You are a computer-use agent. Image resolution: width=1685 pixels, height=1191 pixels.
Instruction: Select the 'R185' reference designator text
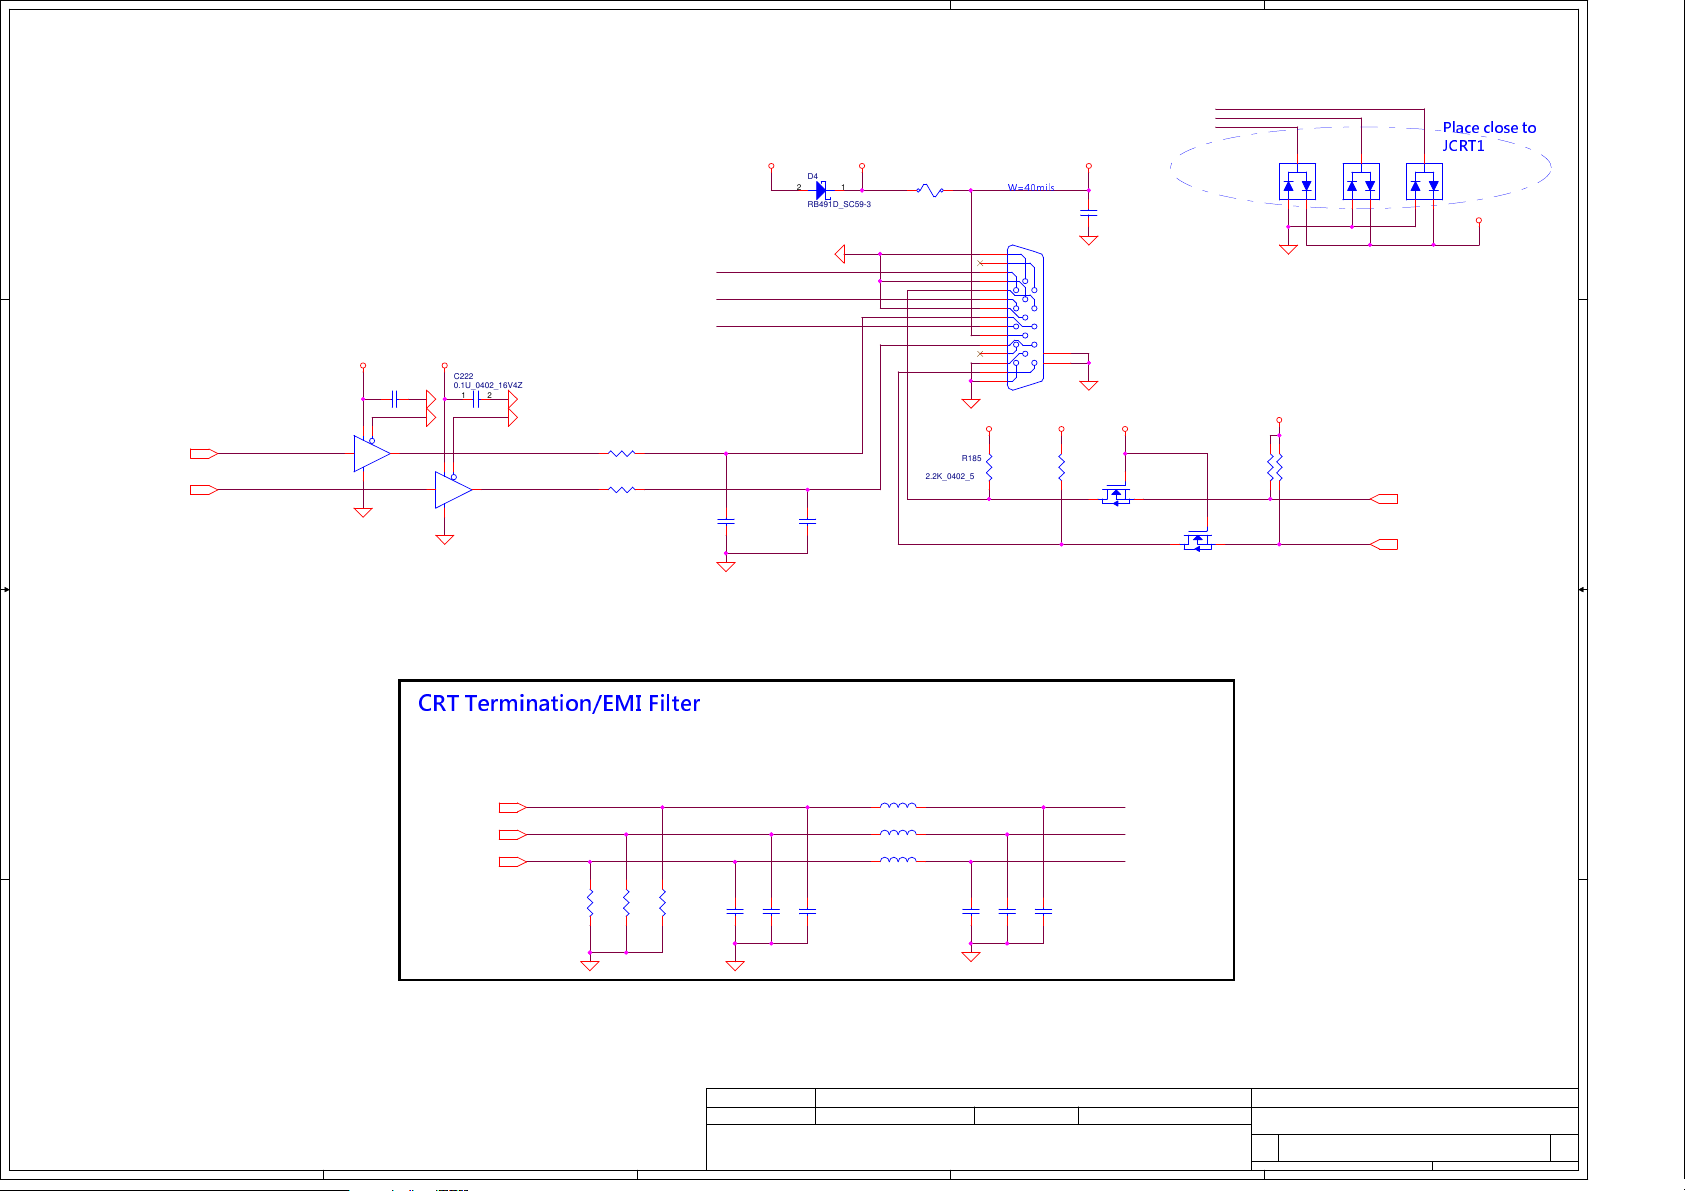[971, 459]
